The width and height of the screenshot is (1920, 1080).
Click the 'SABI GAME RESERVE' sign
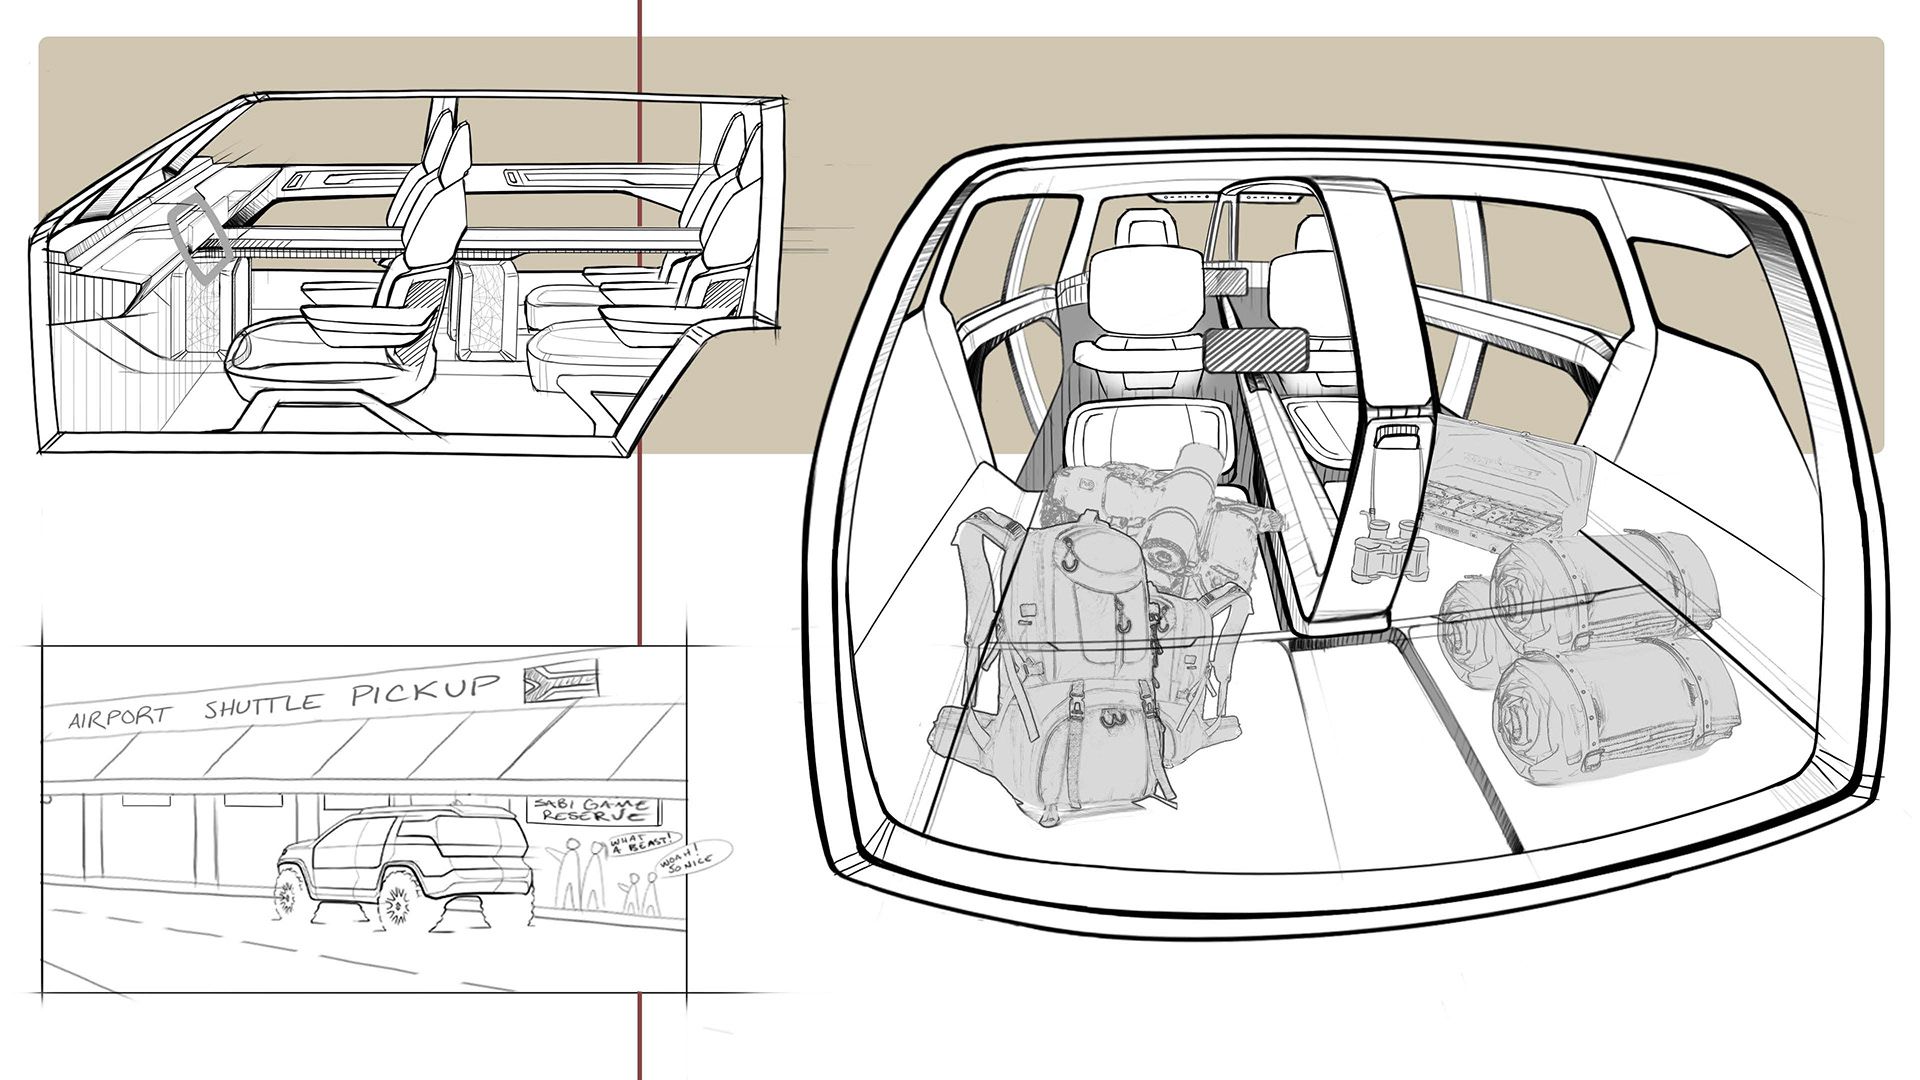[x=593, y=809]
